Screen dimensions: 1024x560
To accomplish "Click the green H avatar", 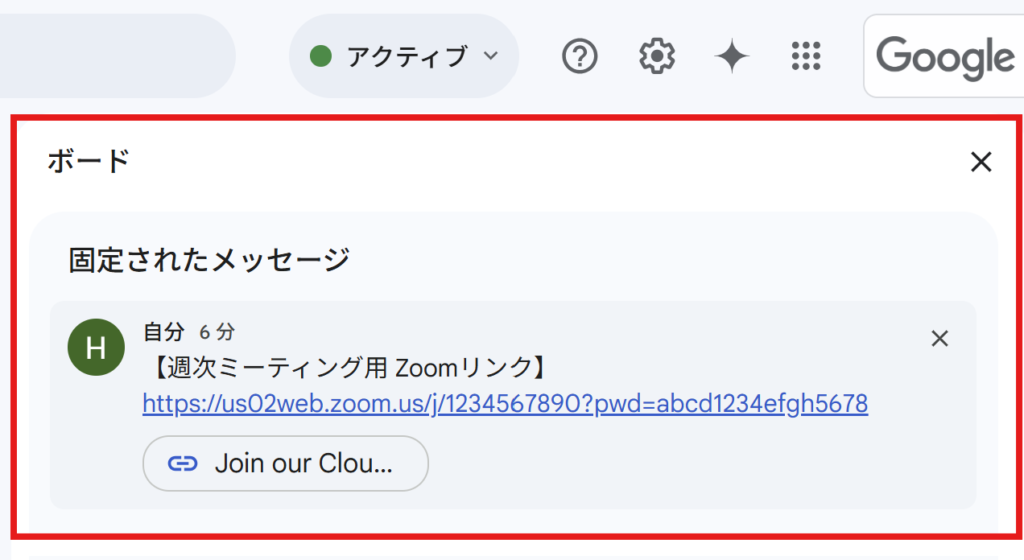I will [96, 347].
